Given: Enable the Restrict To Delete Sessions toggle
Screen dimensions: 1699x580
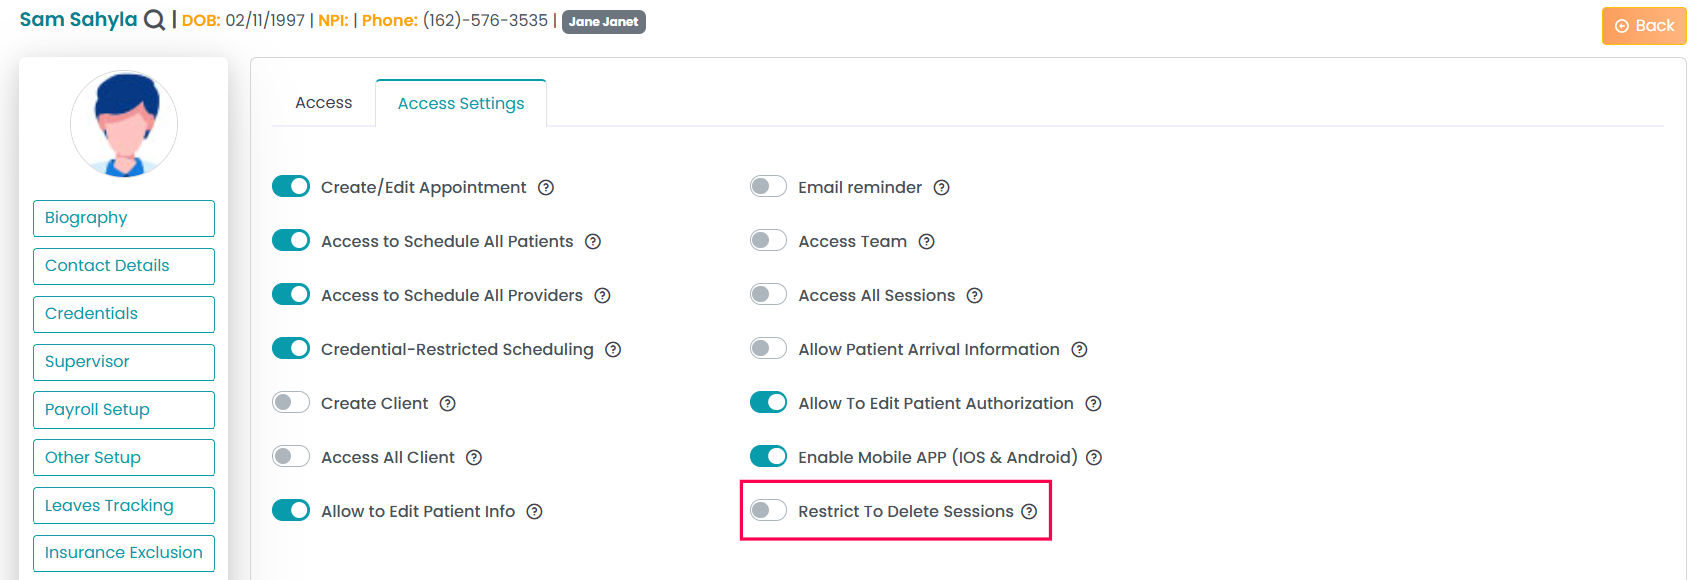Looking at the screenshot, I should (768, 511).
